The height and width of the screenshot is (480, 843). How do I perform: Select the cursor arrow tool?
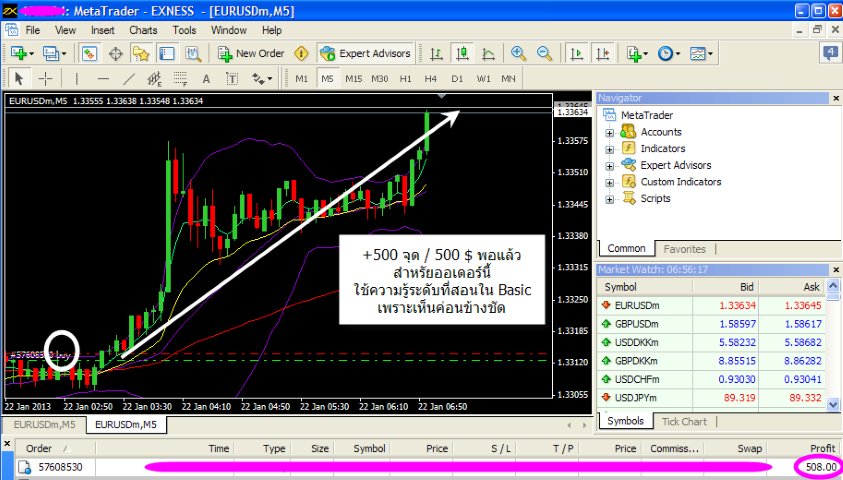19,78
